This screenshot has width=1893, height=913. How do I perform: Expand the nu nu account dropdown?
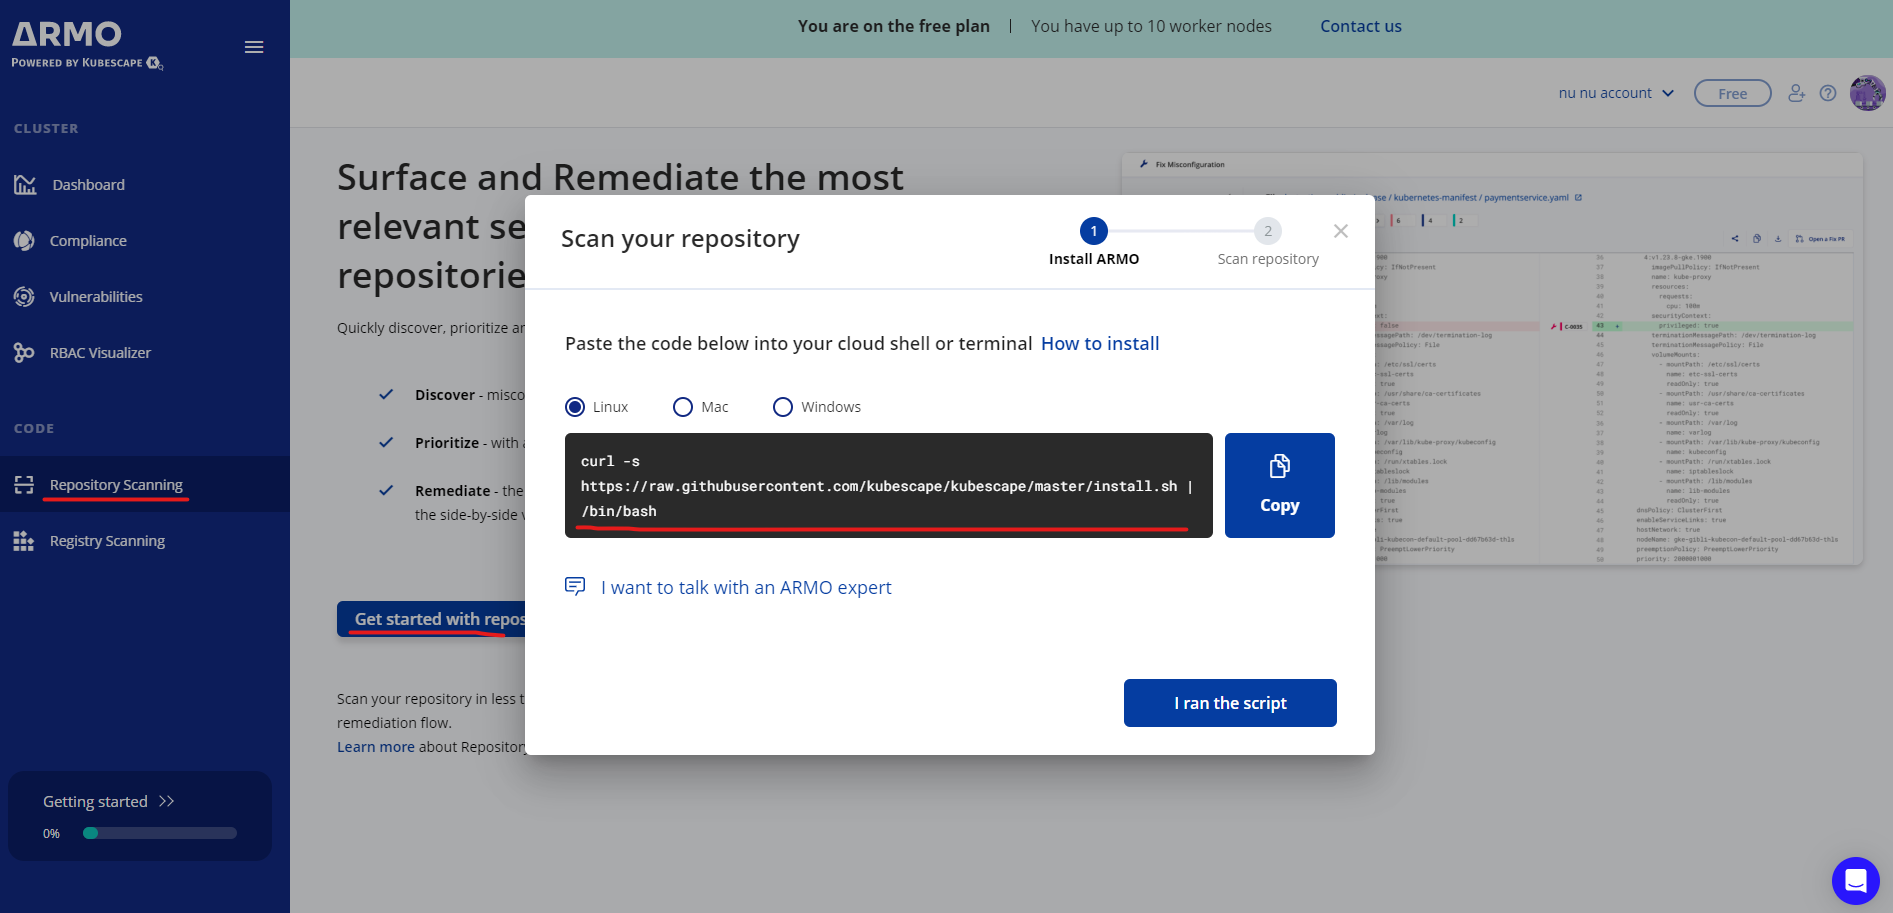tap(1616, 93)
